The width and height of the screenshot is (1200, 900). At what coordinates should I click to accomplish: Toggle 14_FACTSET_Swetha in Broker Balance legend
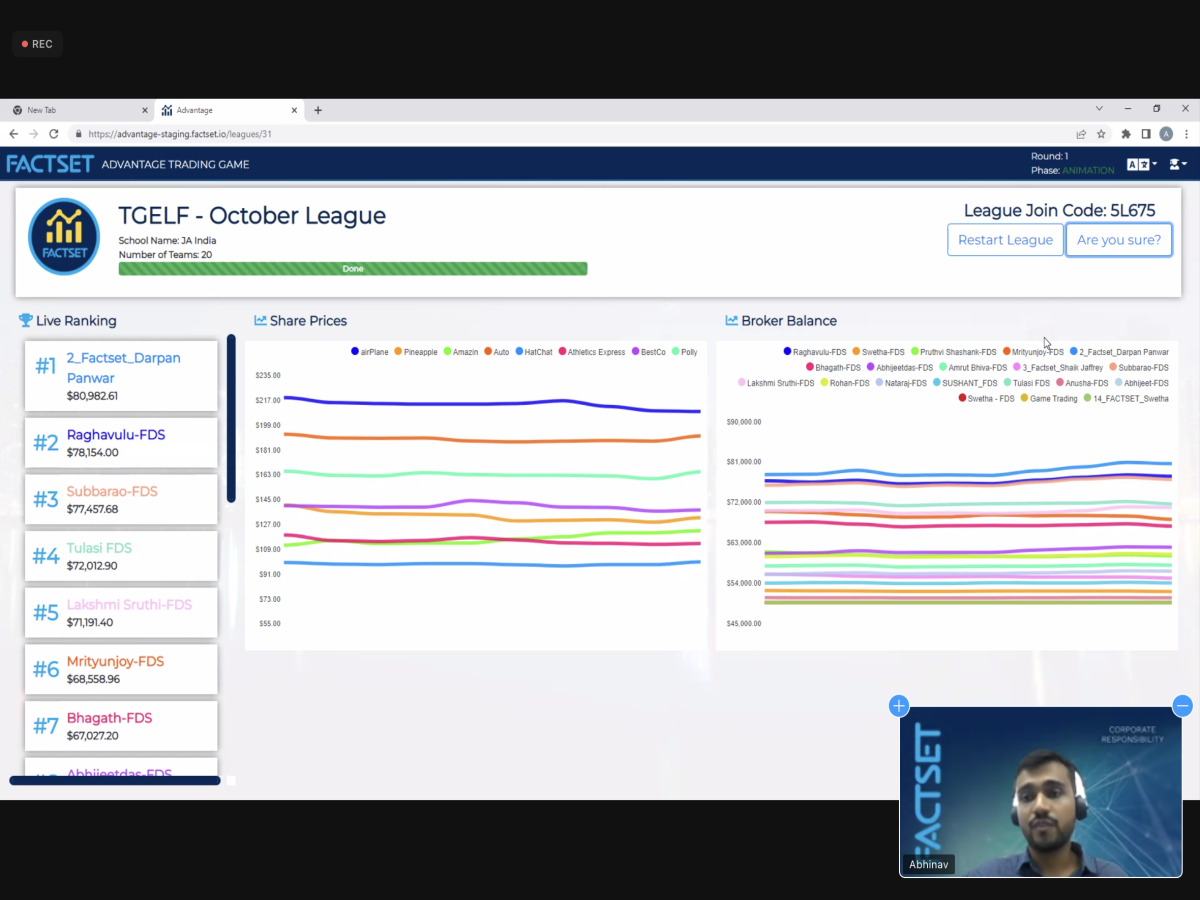pos(1126,399)
